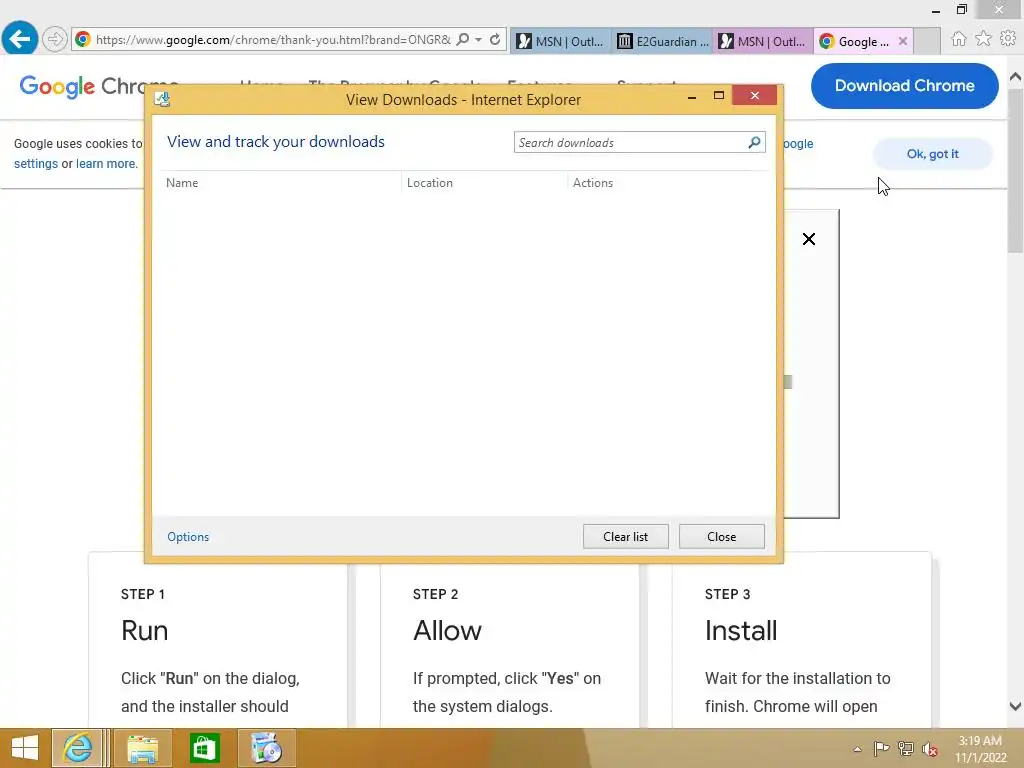Restore down the Internet Explorer main window
Viewport: 1024px width, 768px height.
962,10
